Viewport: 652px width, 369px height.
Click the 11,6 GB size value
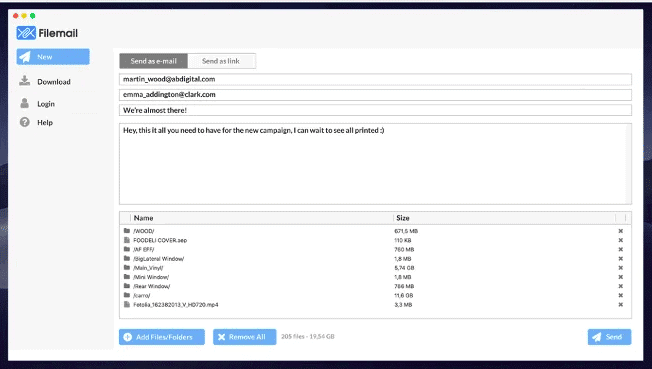[x=403, y=295]
